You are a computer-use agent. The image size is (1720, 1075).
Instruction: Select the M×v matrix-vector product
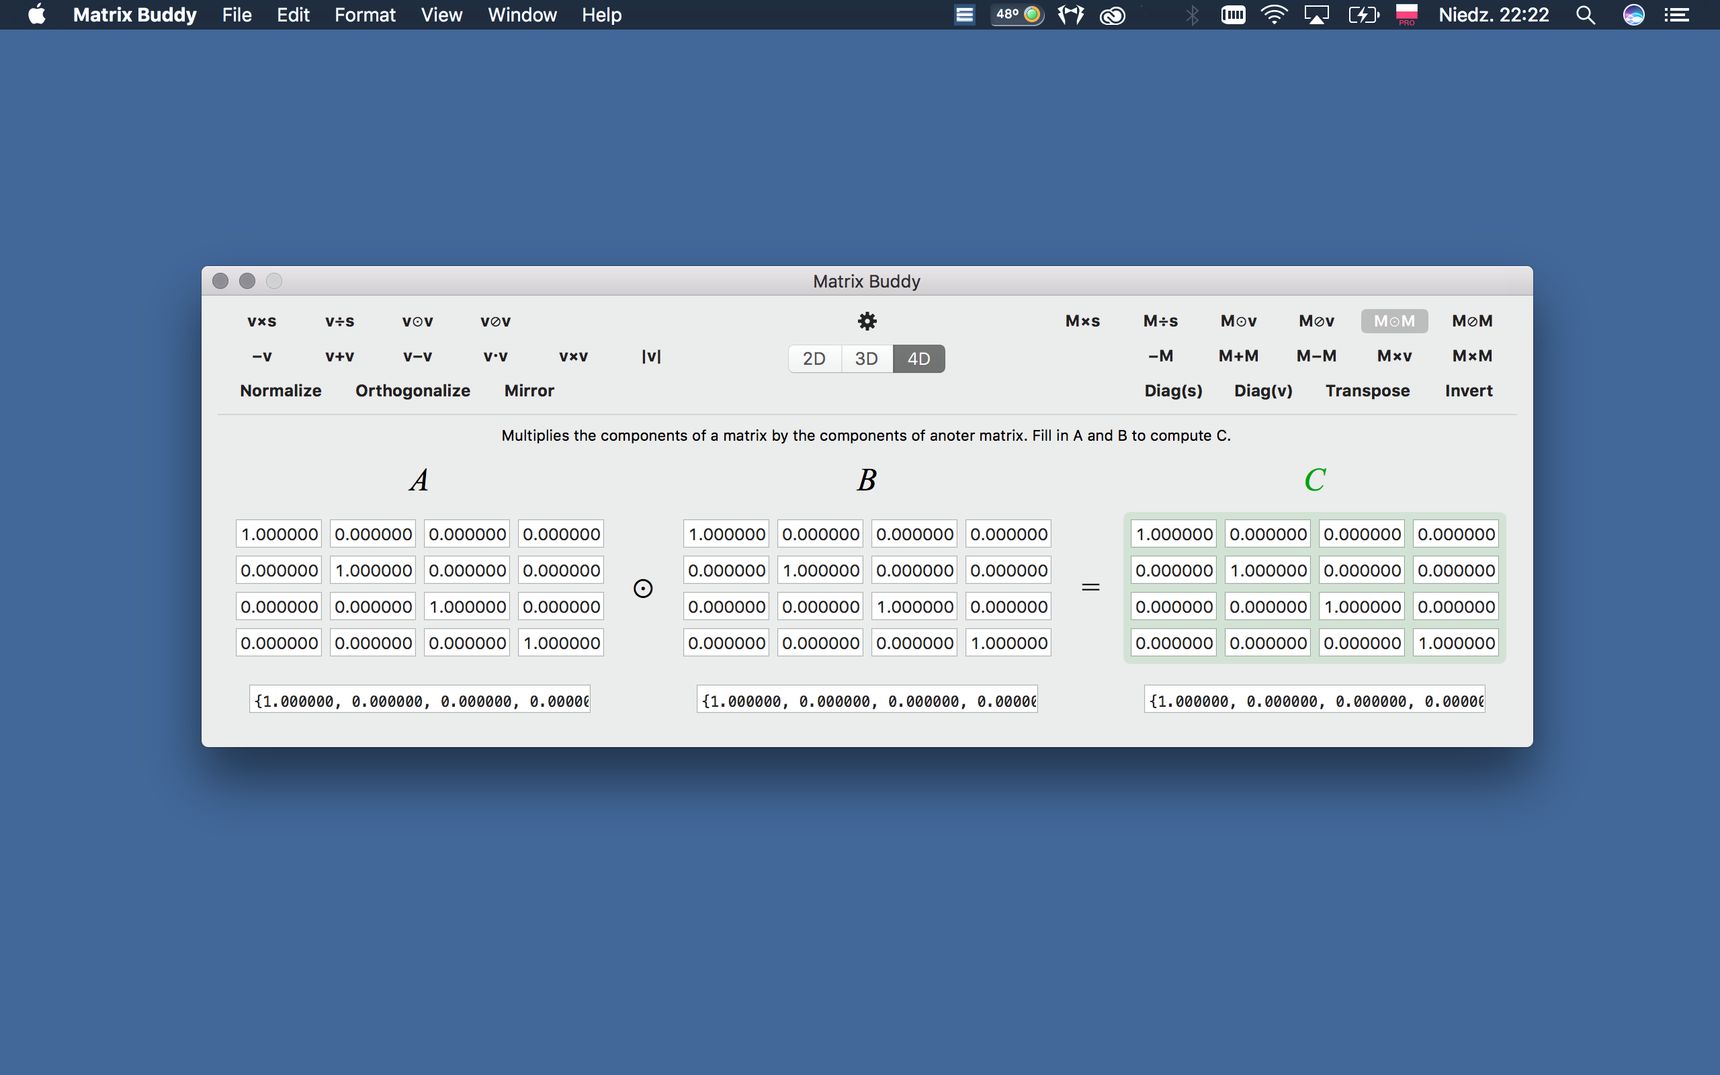(1395, 356)
